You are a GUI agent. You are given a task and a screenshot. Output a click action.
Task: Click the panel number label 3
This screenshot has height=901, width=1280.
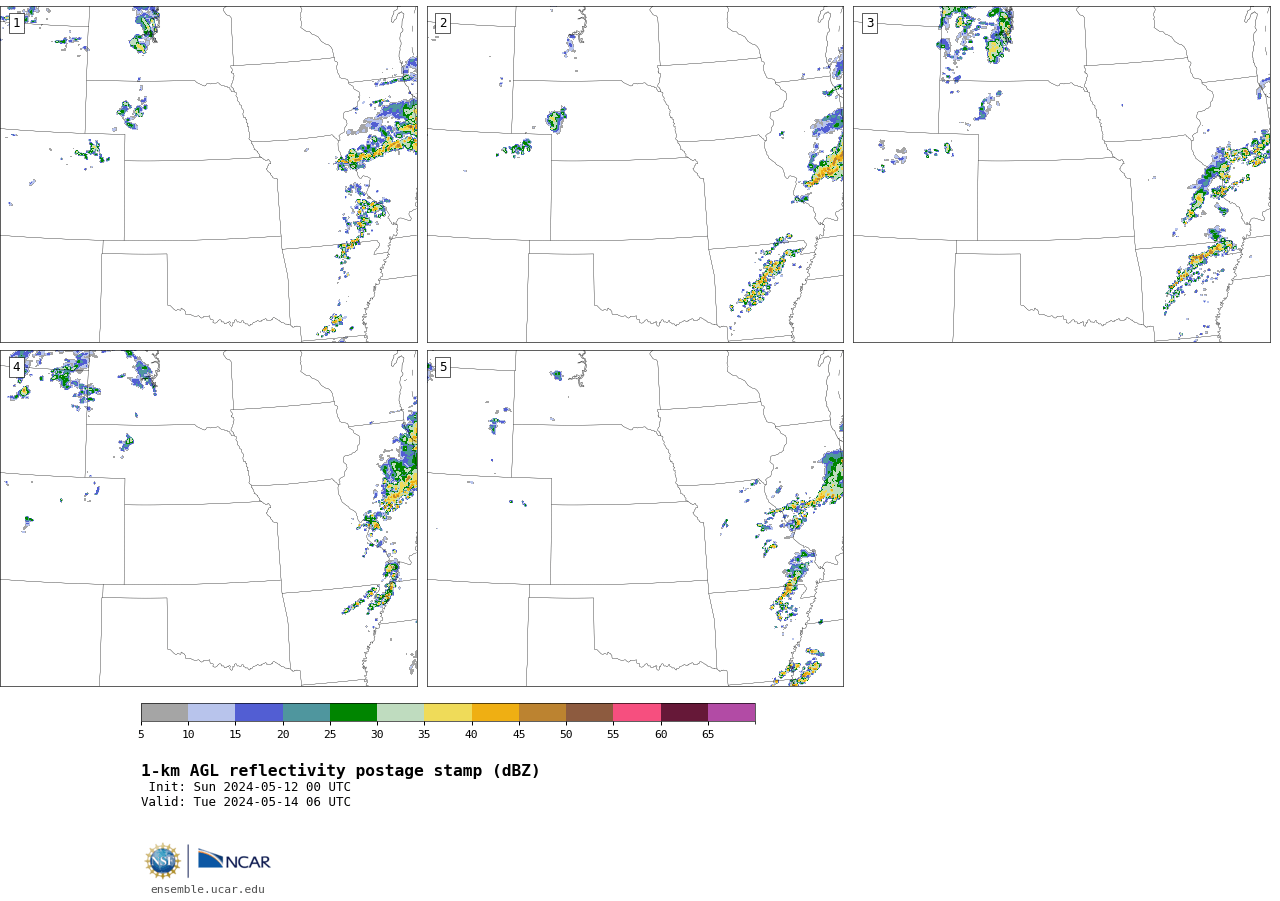pos(869,23)
